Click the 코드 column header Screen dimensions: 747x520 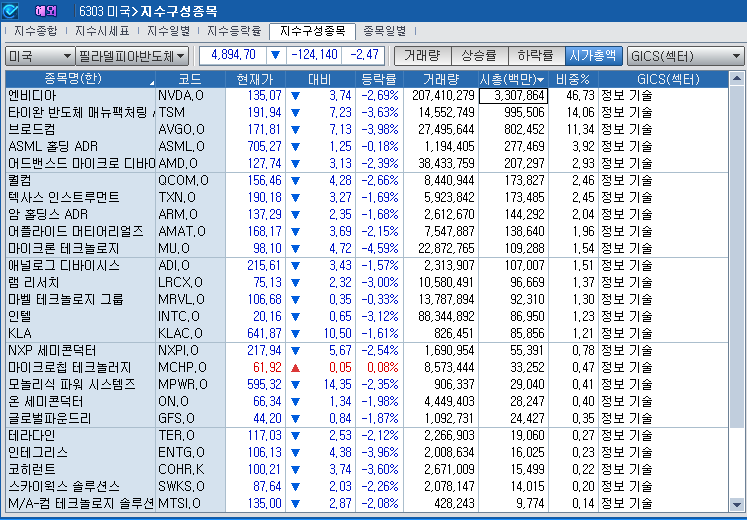190,79
